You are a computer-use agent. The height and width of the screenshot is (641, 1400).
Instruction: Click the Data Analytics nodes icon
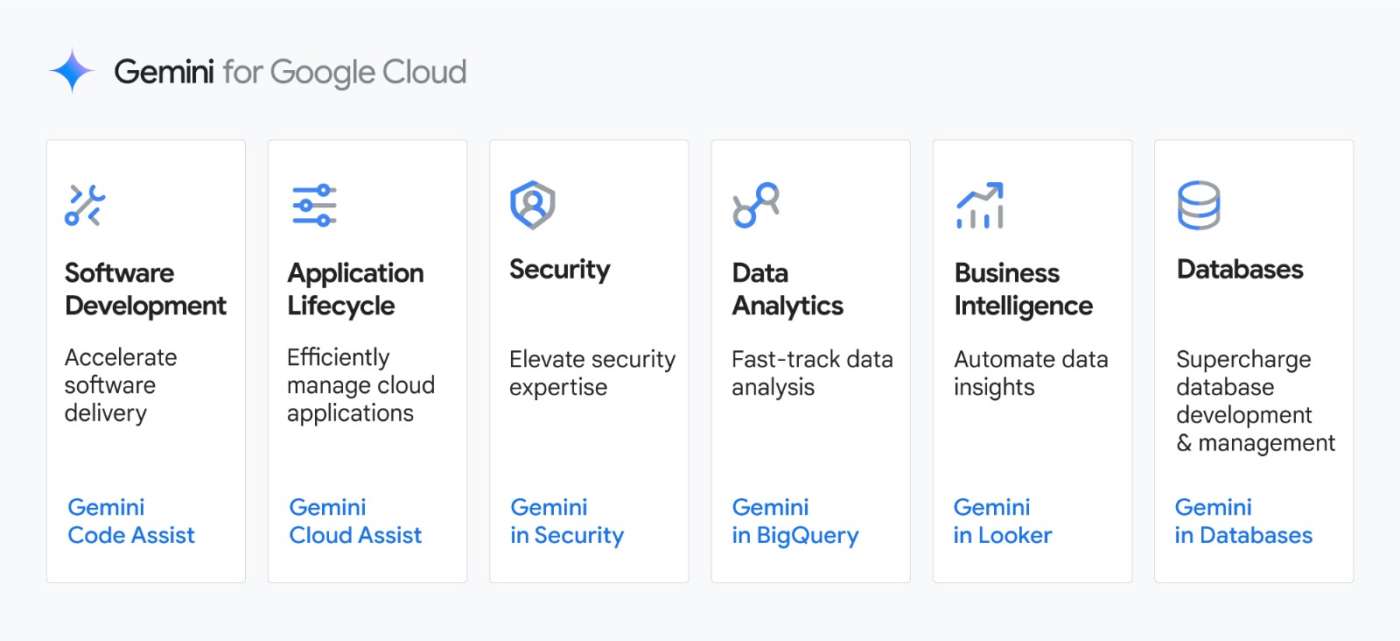(x=755, y=205)
